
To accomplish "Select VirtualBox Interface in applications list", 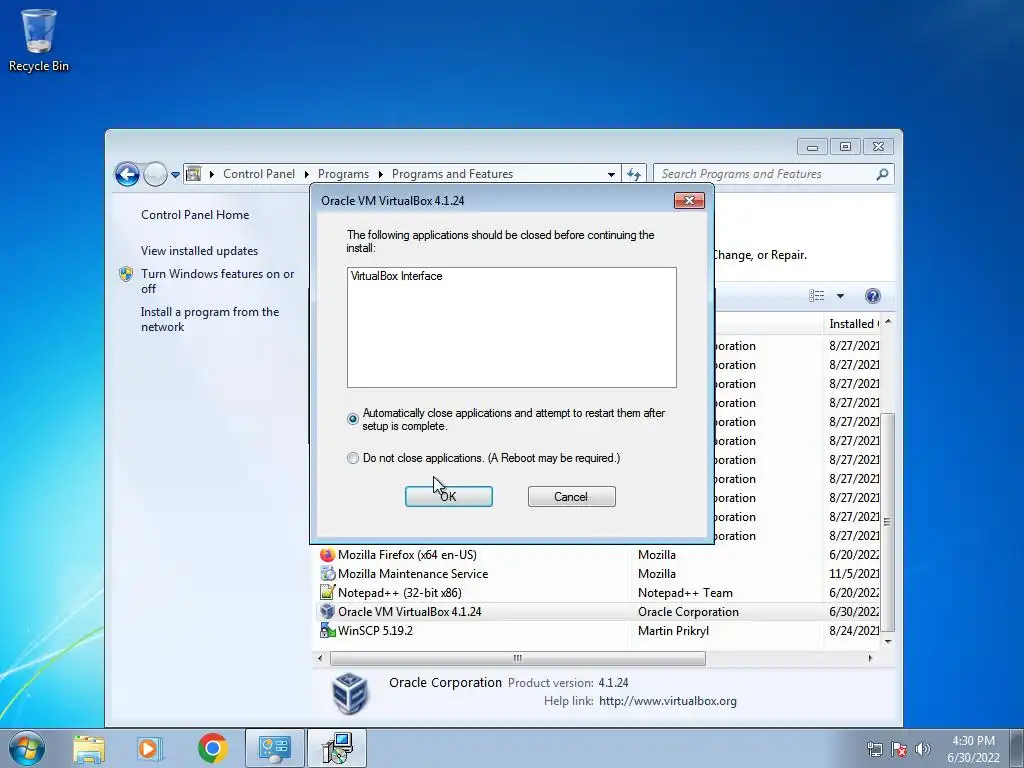I will pos(396,276).
